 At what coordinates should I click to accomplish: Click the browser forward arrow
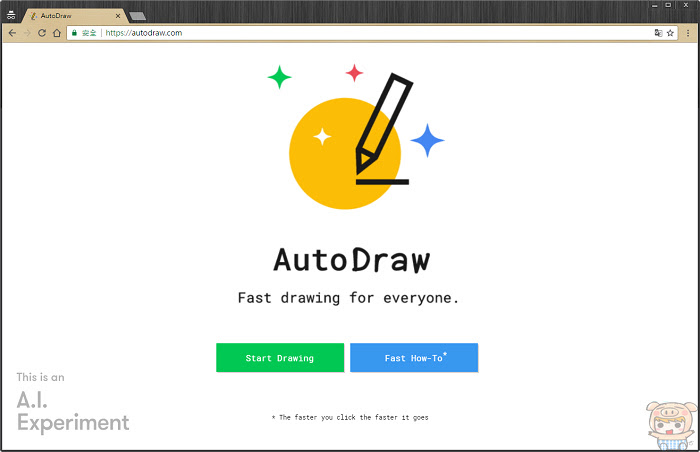tap(27, 33)
